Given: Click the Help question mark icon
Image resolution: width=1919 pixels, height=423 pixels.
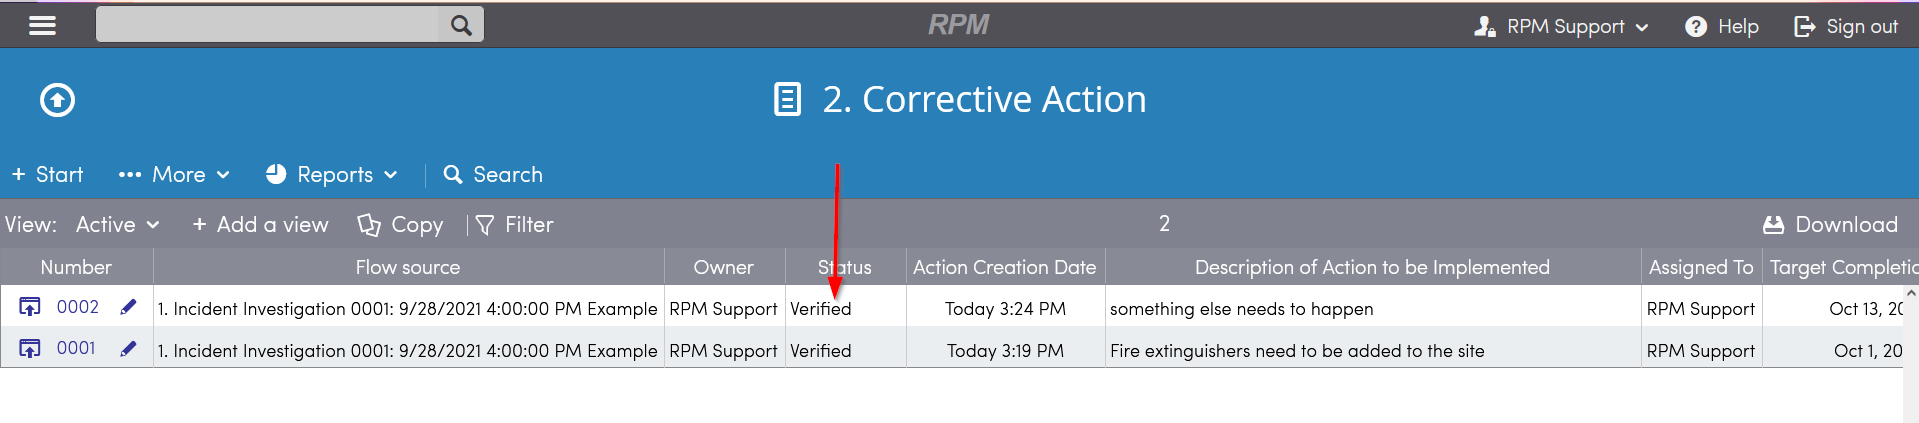Looking at the screenshot, I should point(1695,27).
